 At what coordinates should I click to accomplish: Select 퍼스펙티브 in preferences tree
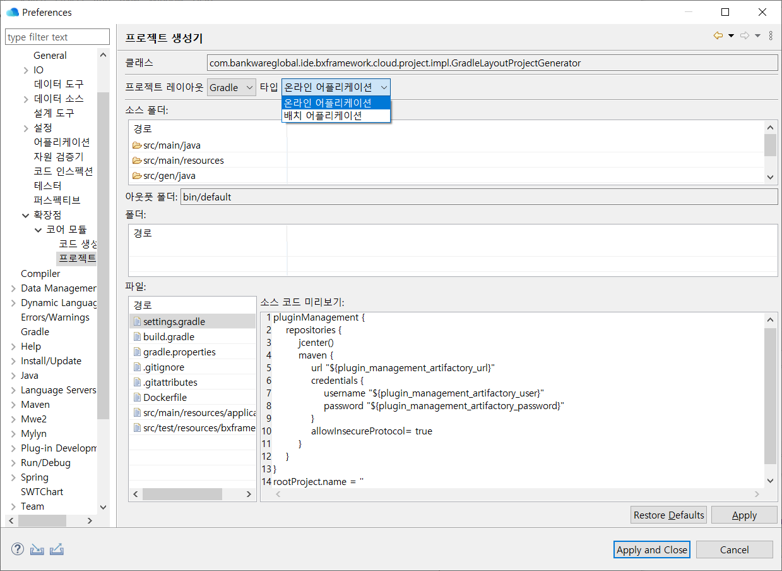(56, 200)
